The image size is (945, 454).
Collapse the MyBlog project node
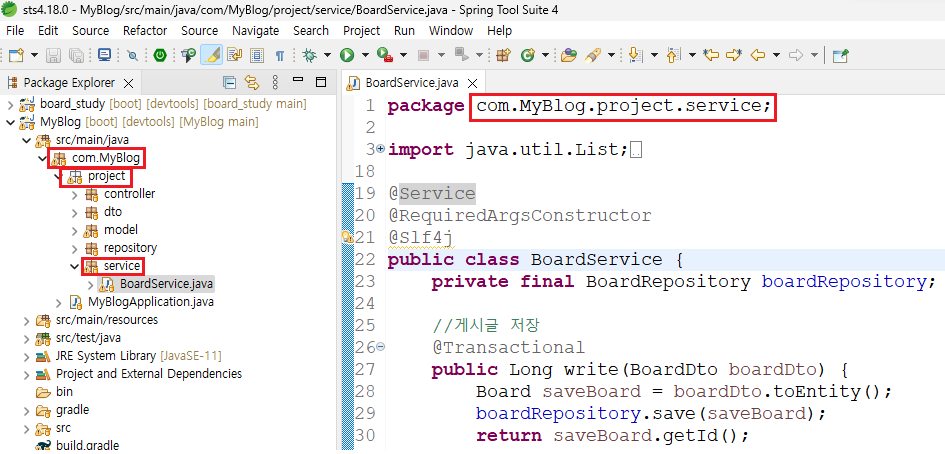[10, 122]
